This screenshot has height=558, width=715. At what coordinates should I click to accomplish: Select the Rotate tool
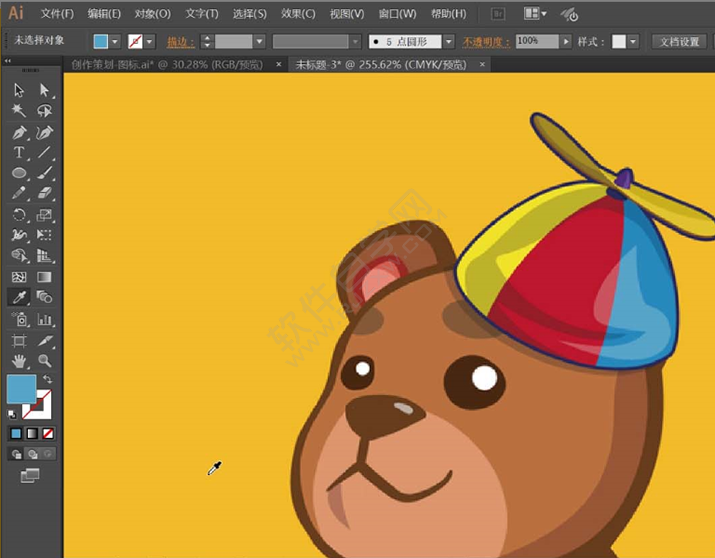(x=19, y=214)
